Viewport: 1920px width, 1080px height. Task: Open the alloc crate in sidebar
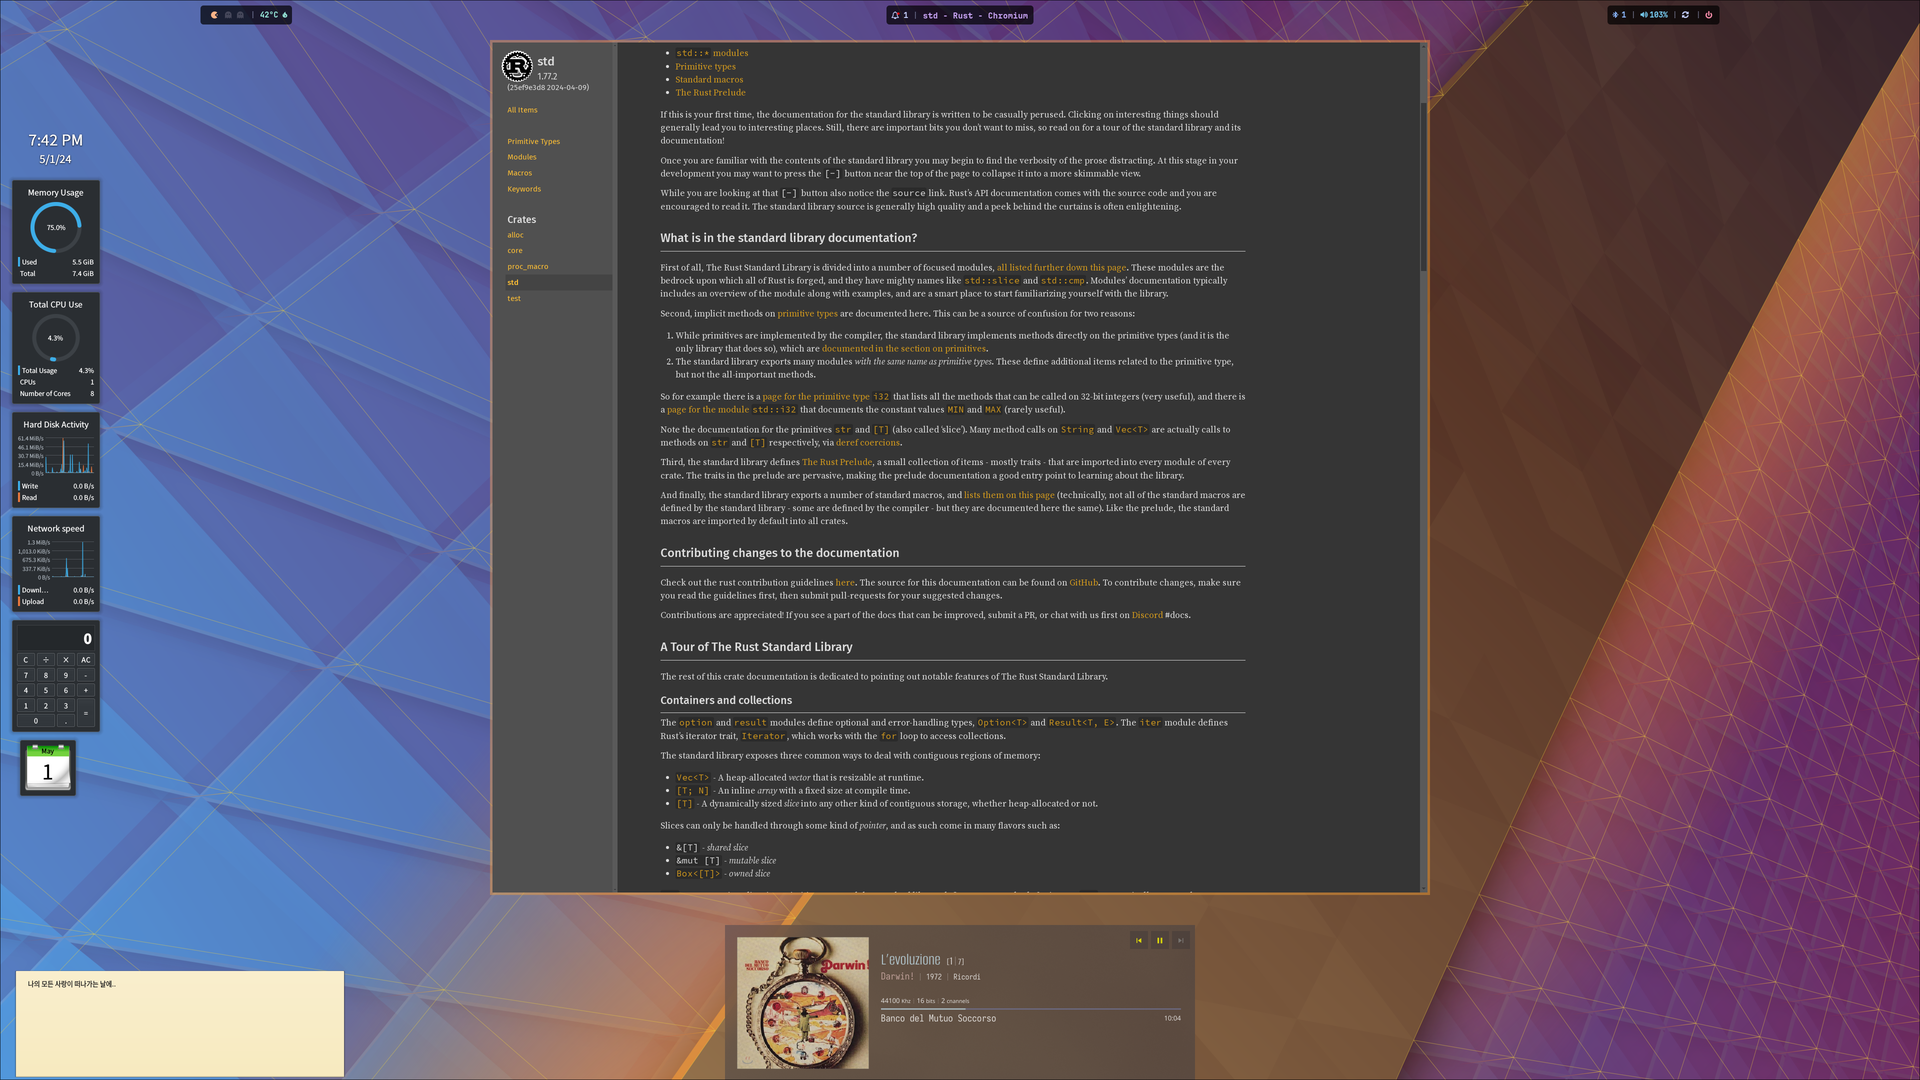click(515, 235)
